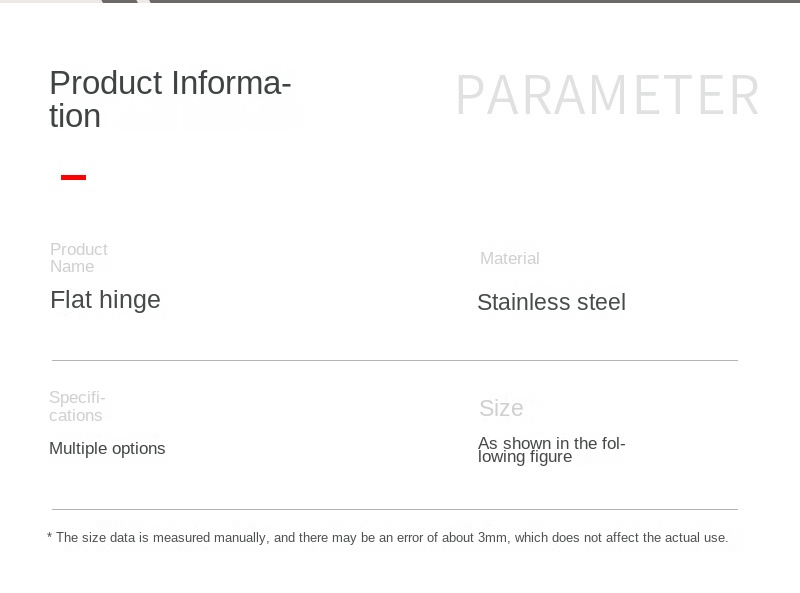
Task: Click the "Flat hinge" product name value
Action: point(105,300)
